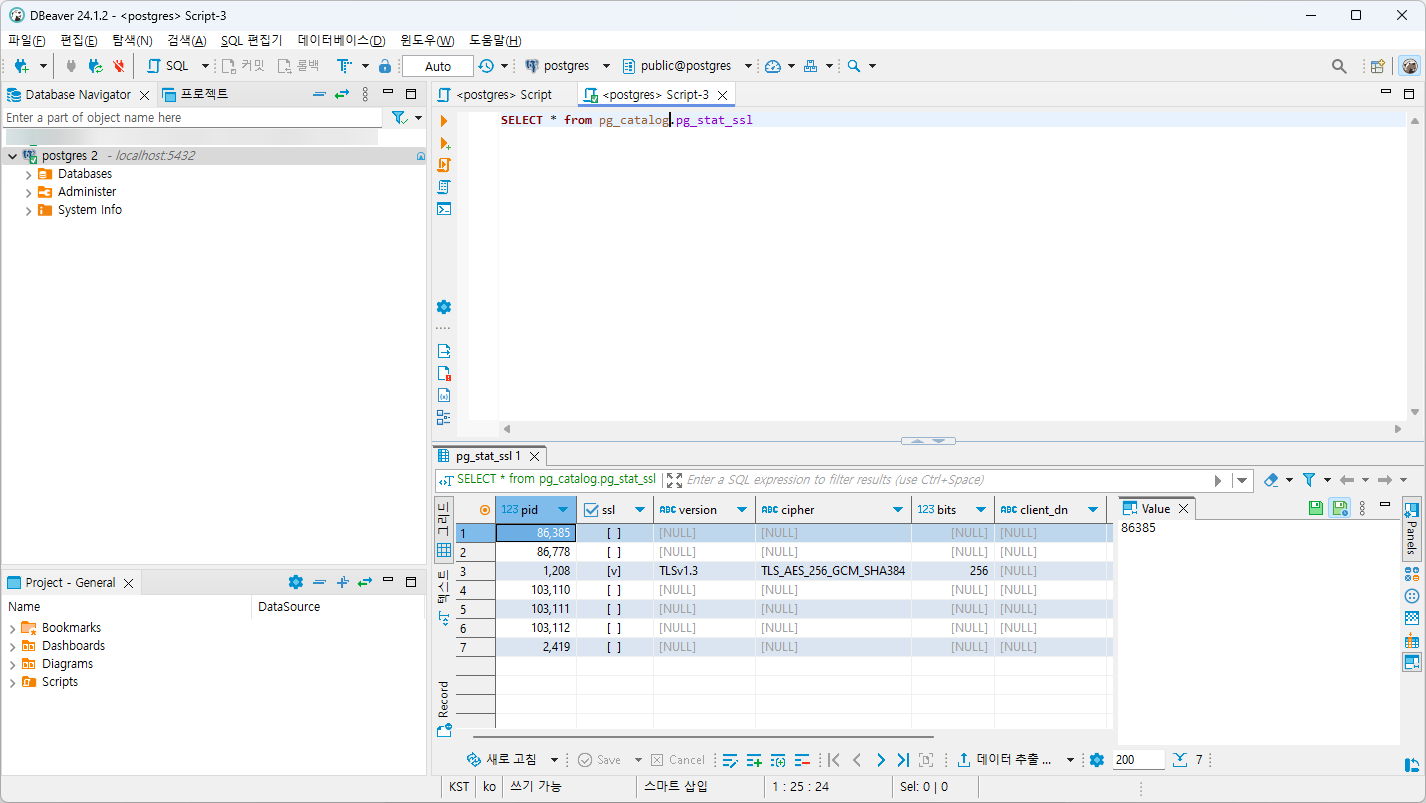Click the TLS_AES_256_GCM_SHA384 cipher cell
The height and width of the screenshot is (803, 1426).
(833, 571)
